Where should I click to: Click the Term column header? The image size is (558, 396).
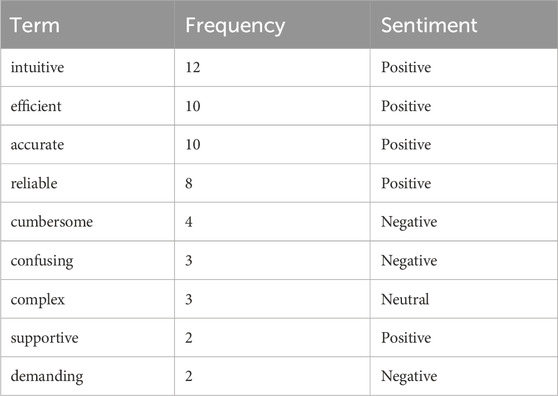coord(35,25)
